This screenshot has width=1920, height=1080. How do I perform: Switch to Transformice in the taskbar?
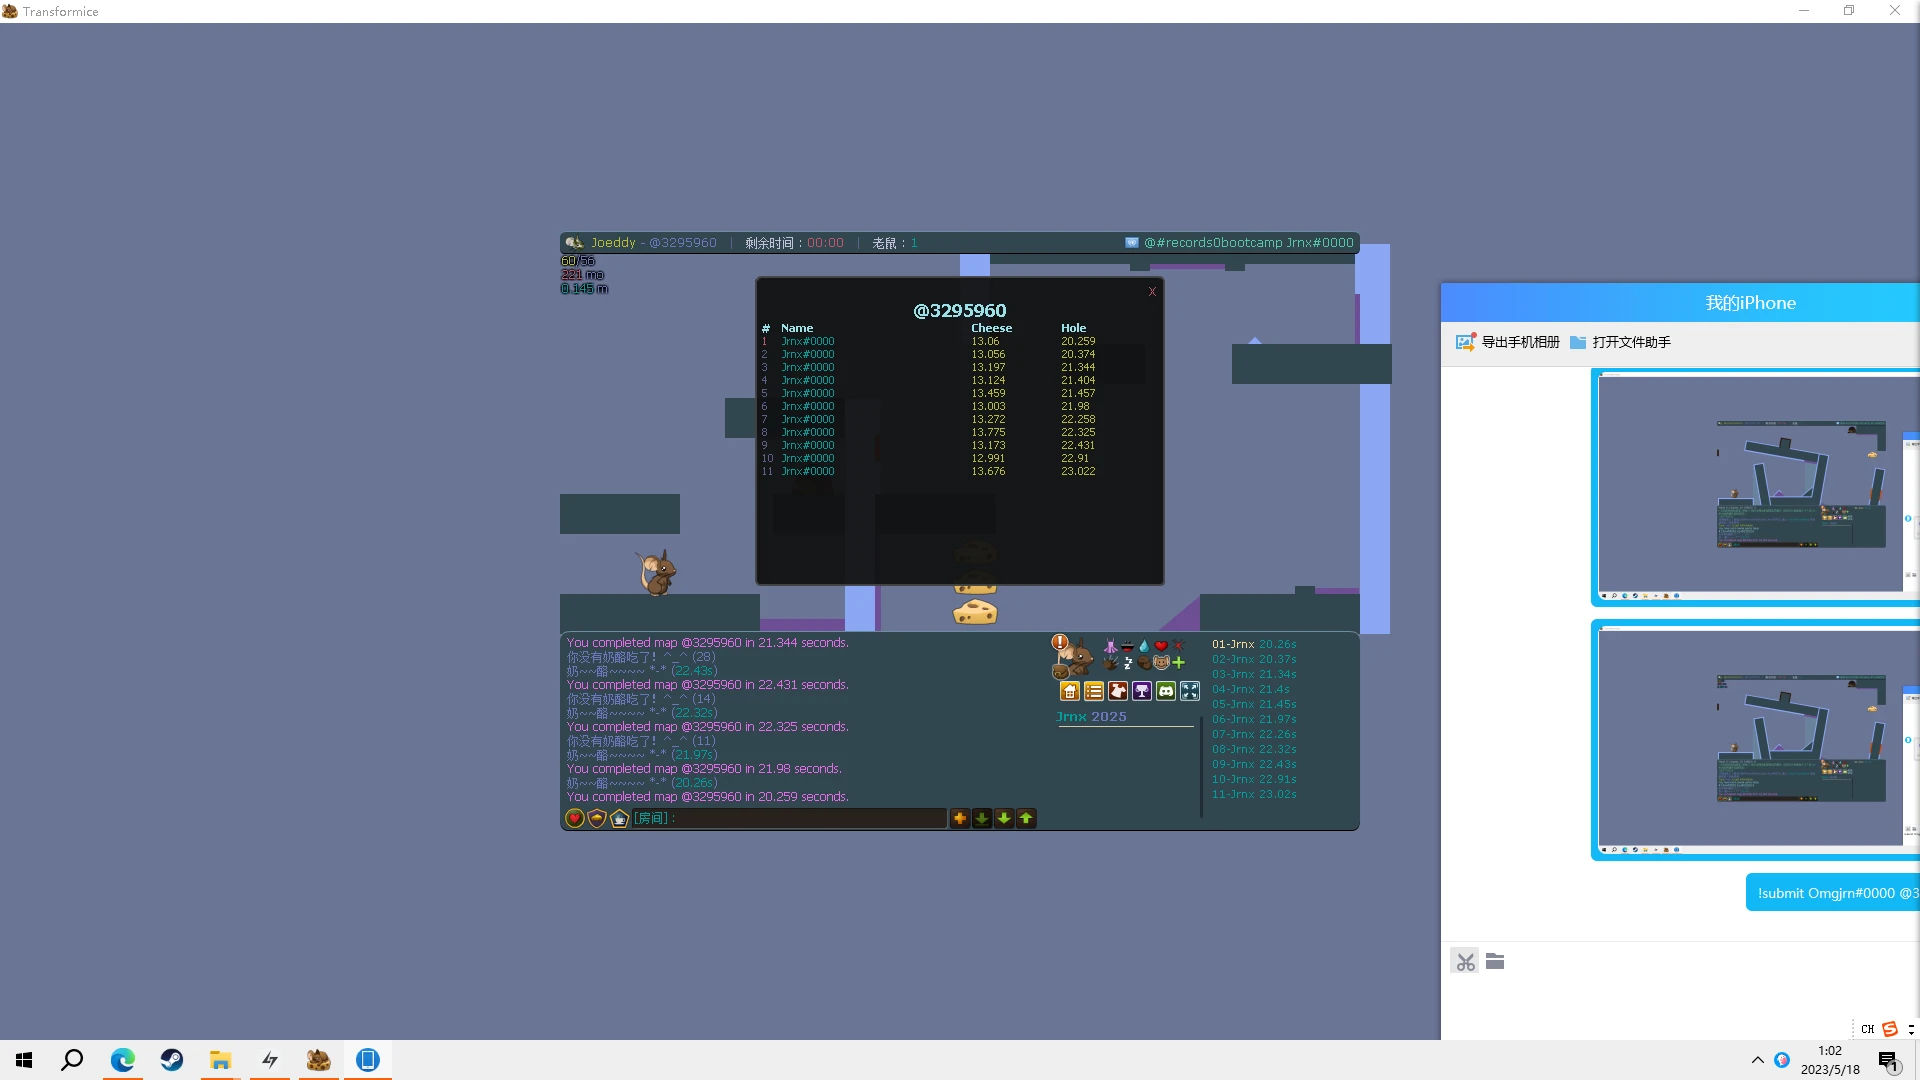point(319,1060)
